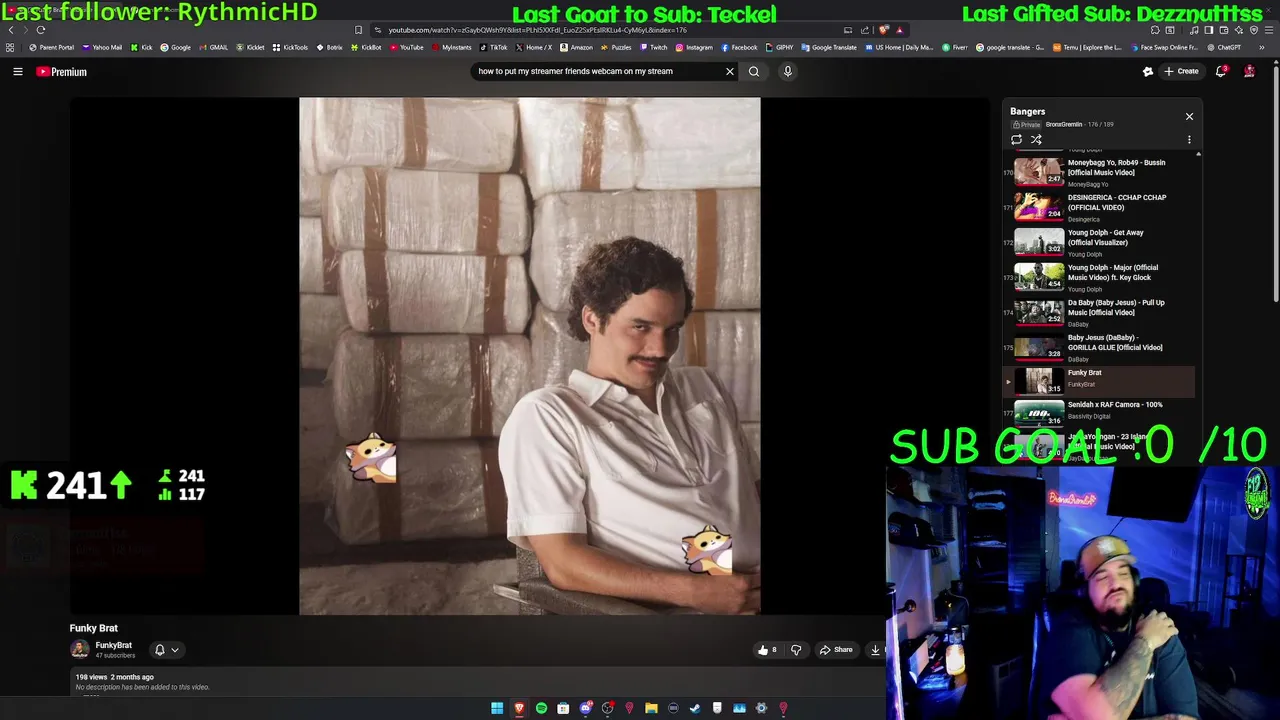
Task: Go to YouTube Premium home logo
Action: click(x=62, y=72)
